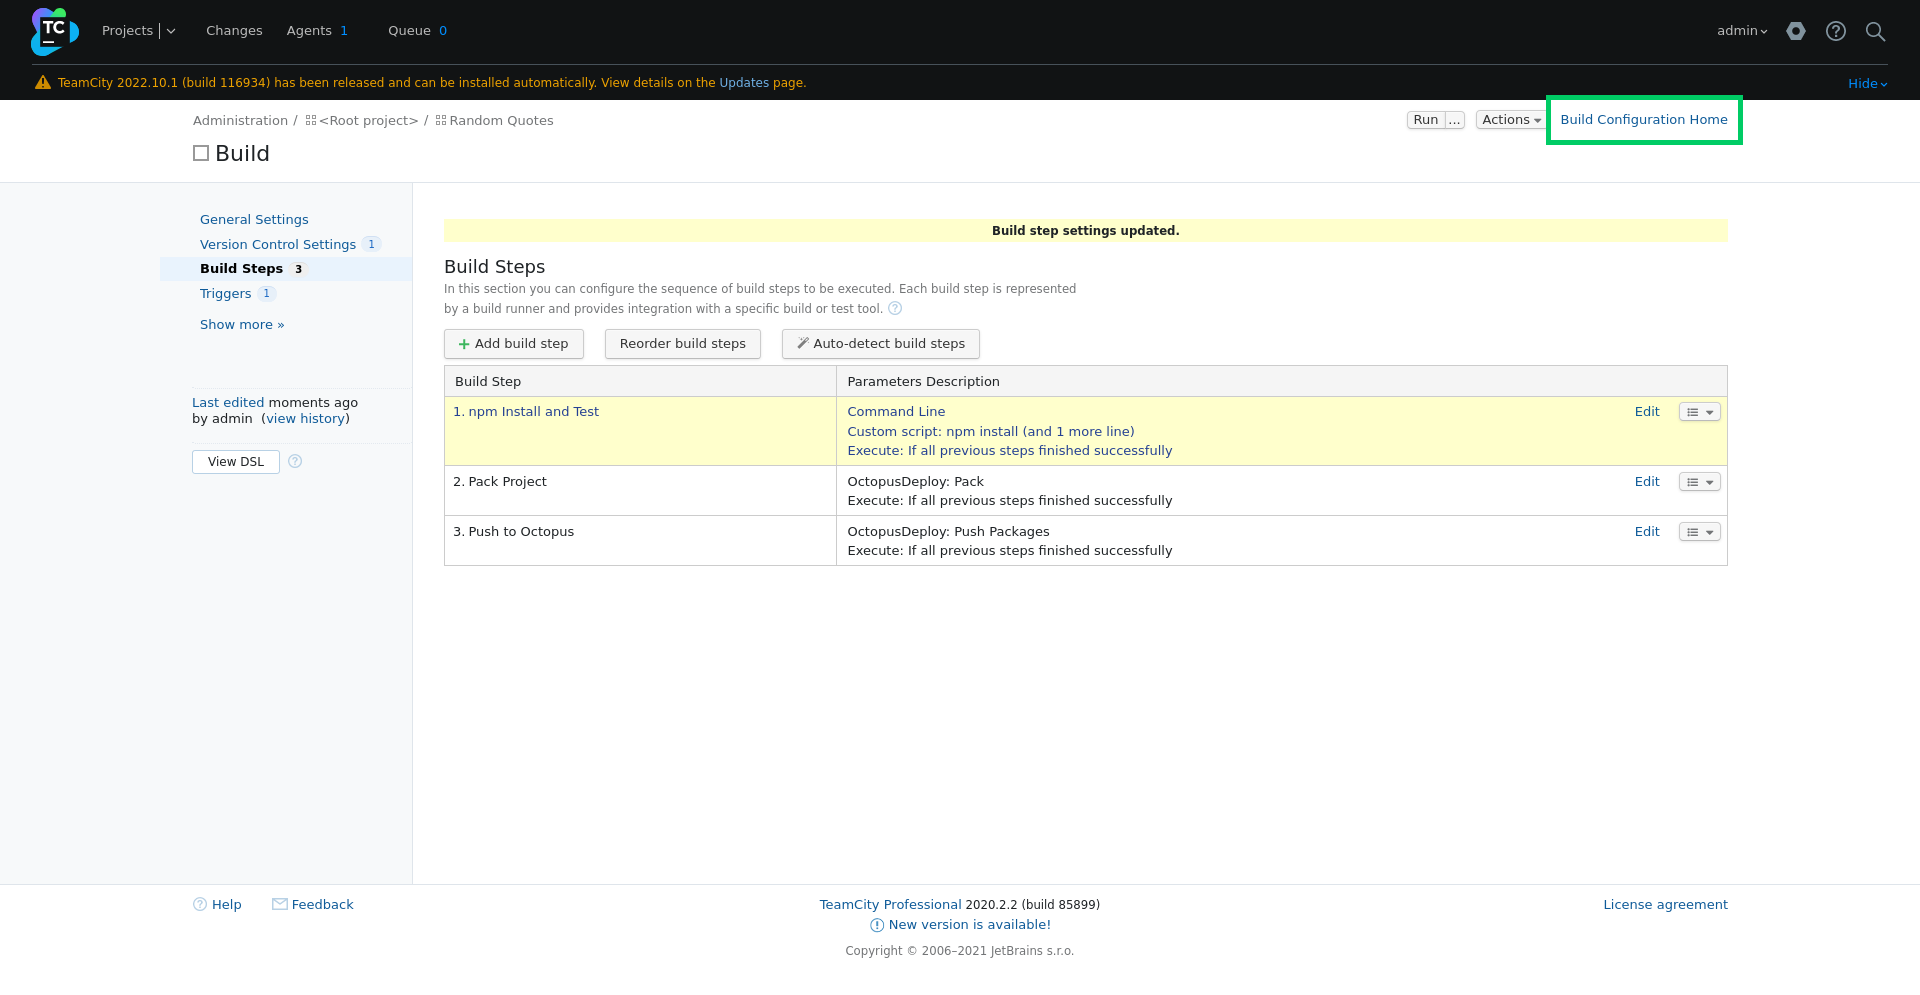
Task: Click the help icon beside View DSL
Action: 295,461
